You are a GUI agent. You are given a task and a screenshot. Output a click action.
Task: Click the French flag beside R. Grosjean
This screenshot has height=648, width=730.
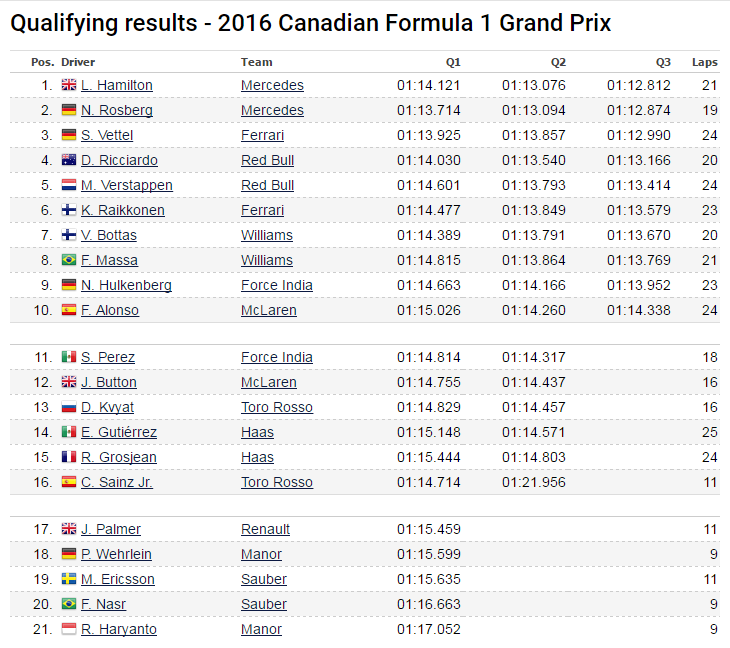[69, 457]
